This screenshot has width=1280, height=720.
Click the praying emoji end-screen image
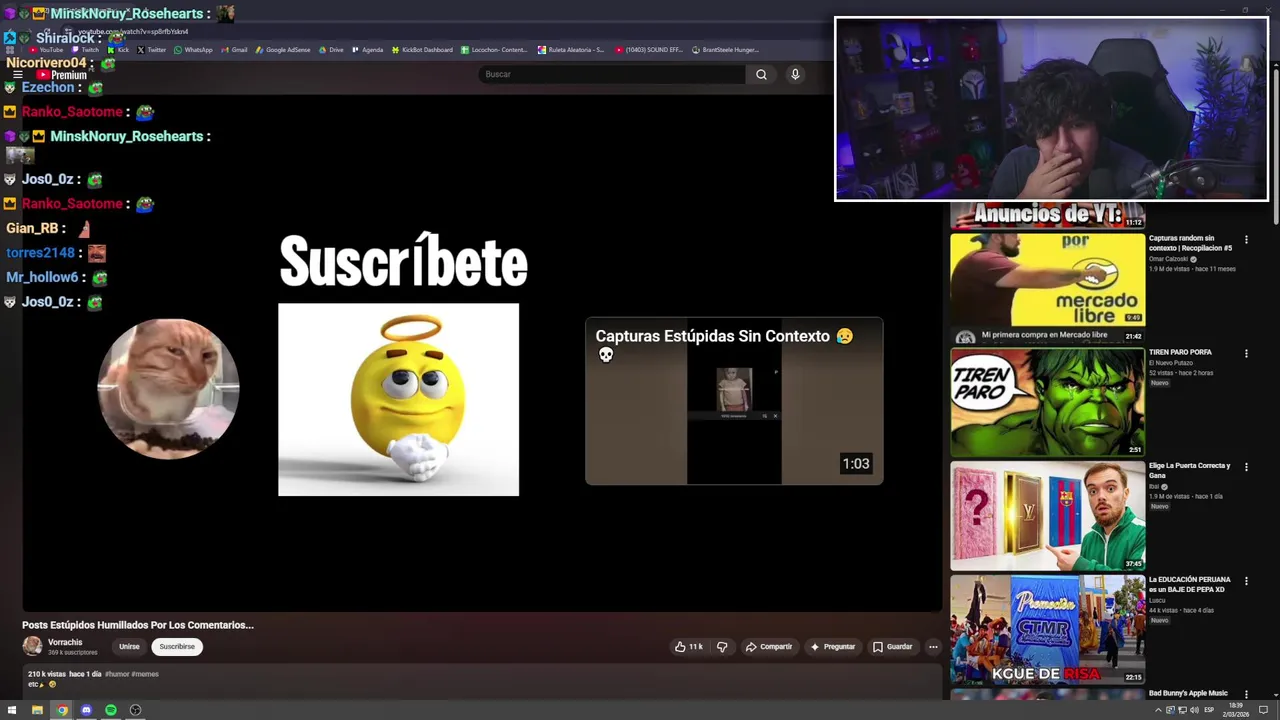coord(398,400)
